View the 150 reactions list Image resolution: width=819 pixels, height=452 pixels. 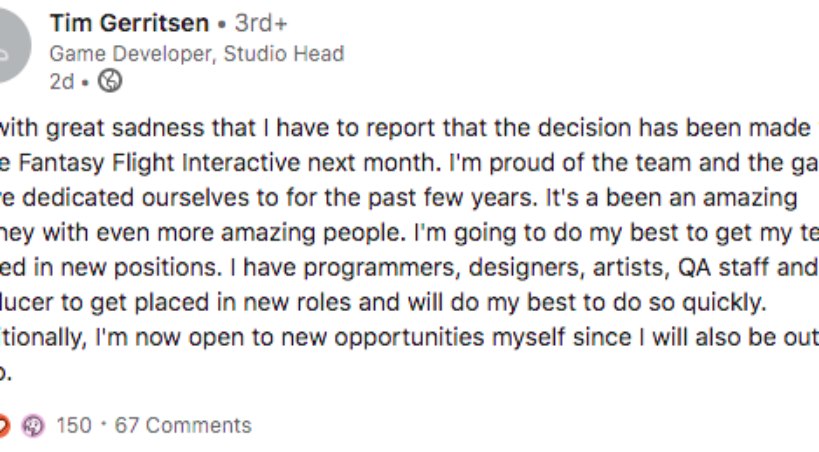coord(73,426)
